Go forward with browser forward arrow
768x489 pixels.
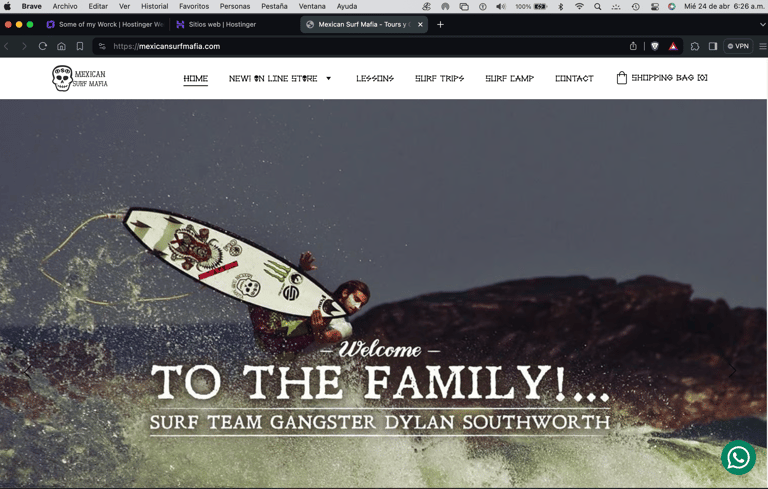click(x=24, y=46)
